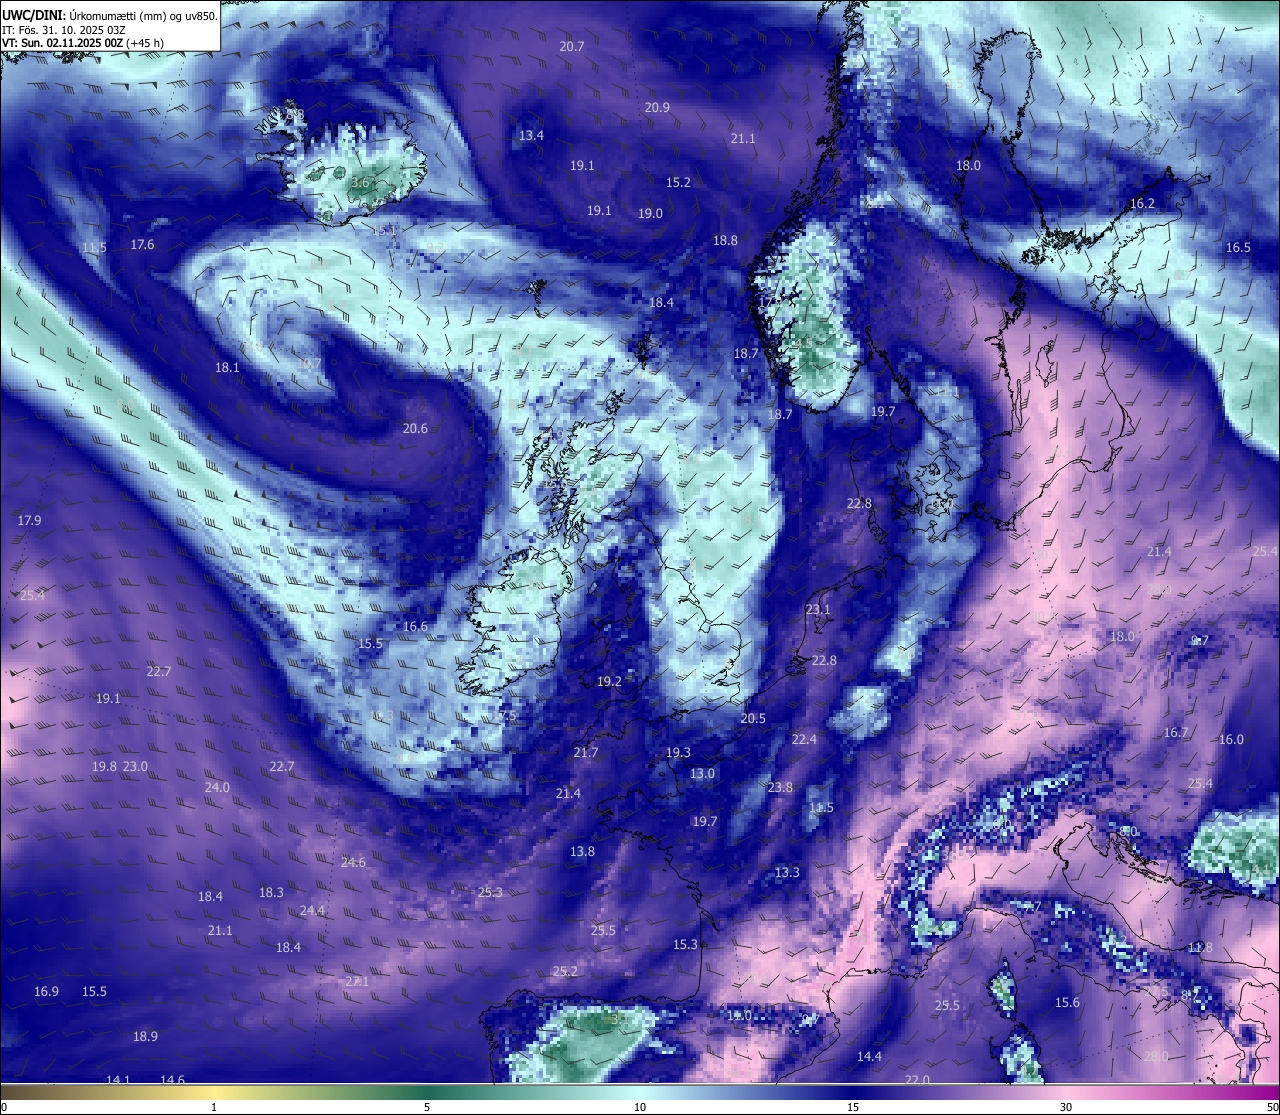Click the 20.5 value label

[753, 719]
